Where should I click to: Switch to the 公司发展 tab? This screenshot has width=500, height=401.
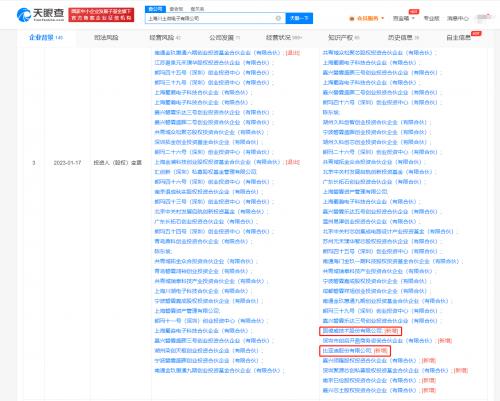(x=224, y=38)
